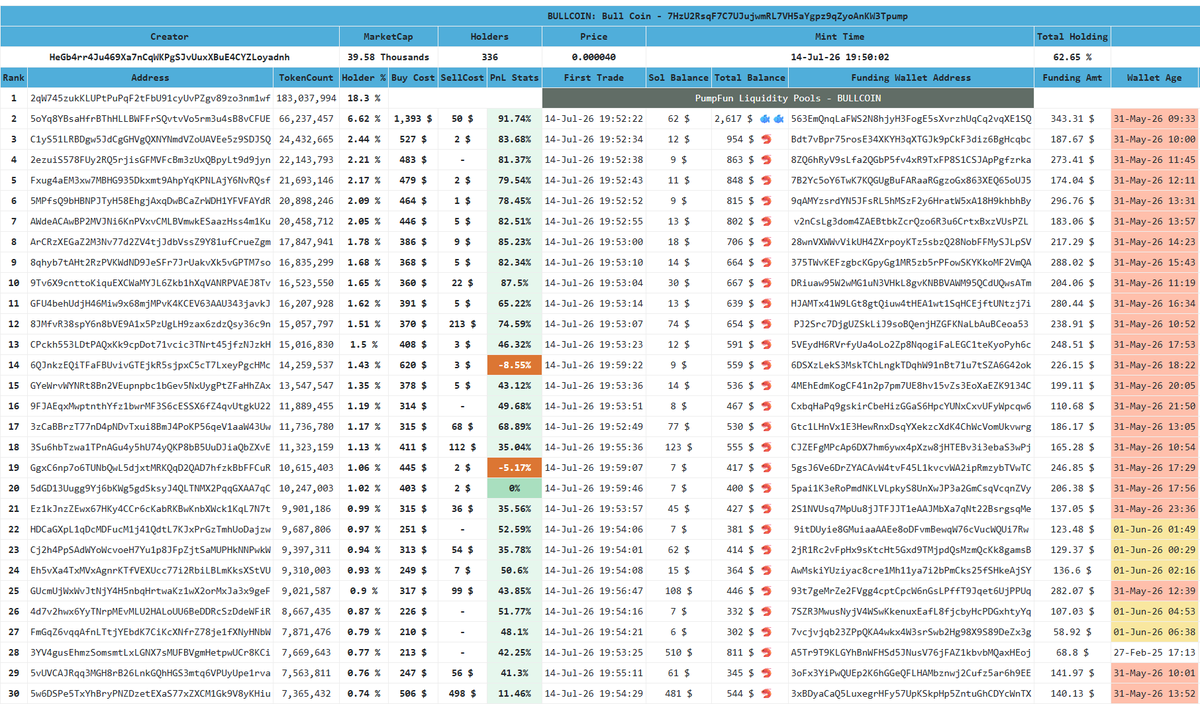Click the Address column header
Image resolution: width=1200 pixels, height=704 pixels.
point(151,77)
